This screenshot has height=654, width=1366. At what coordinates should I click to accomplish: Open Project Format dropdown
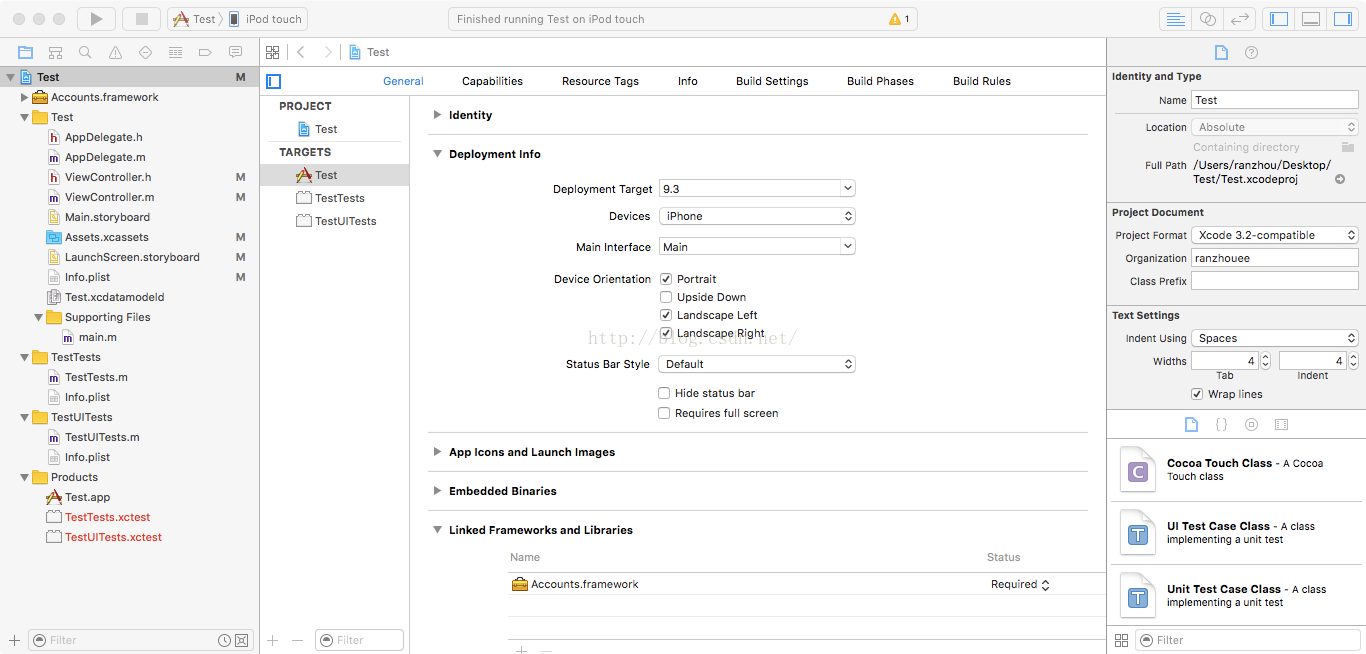point(1275,235)
